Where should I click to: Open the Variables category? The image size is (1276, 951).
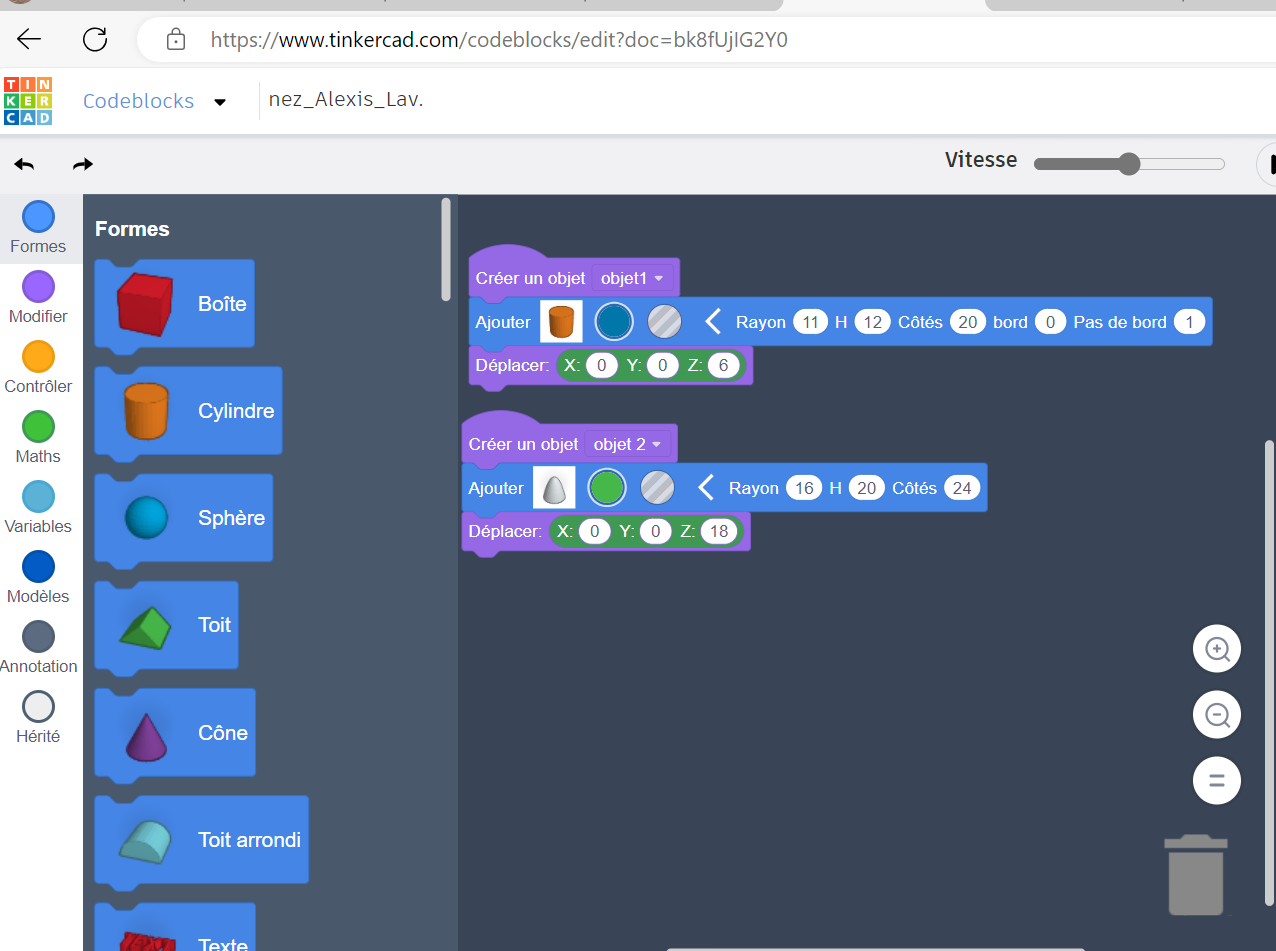(x=38, y=508)
